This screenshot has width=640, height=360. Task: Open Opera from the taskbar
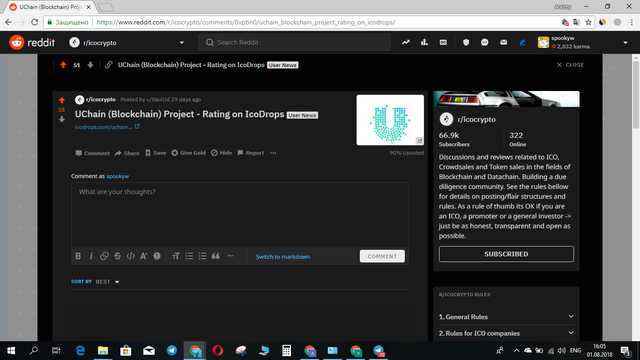point(218,351)
